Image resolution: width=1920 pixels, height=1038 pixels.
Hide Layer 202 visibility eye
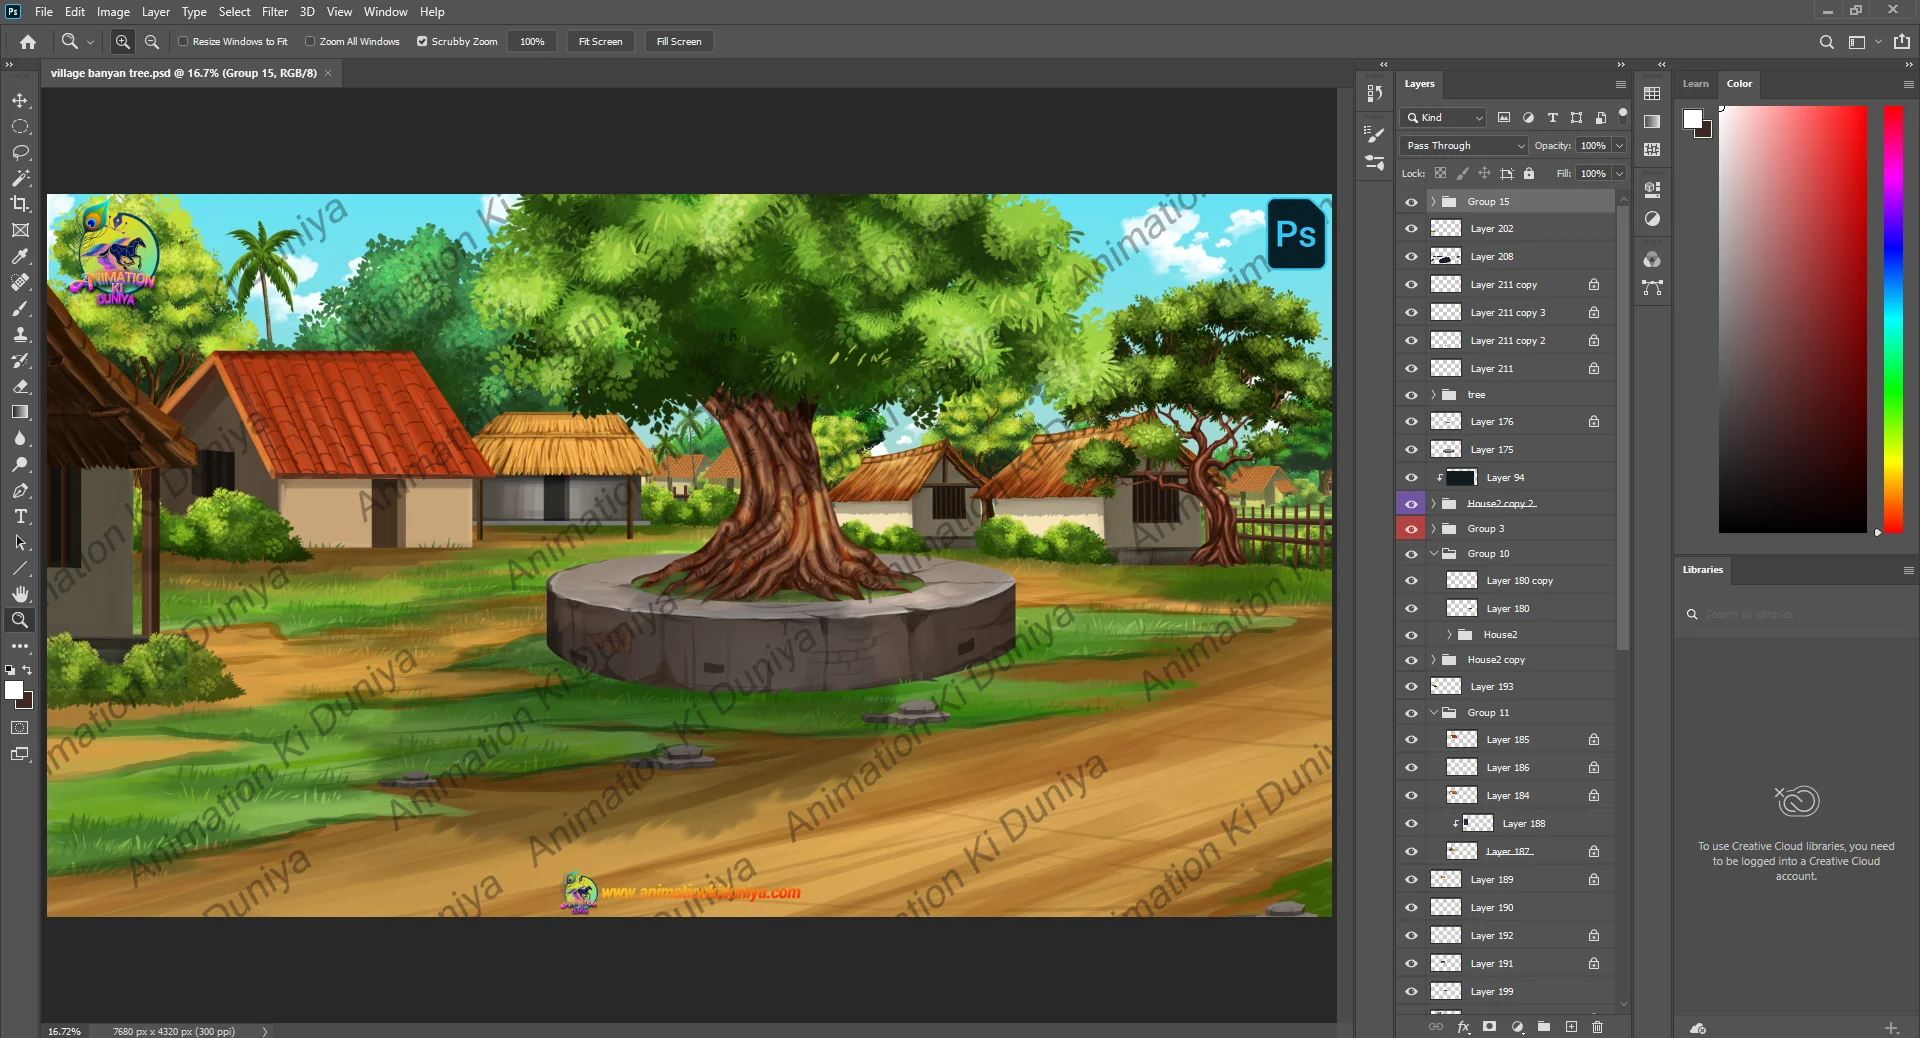[1411, 229]
